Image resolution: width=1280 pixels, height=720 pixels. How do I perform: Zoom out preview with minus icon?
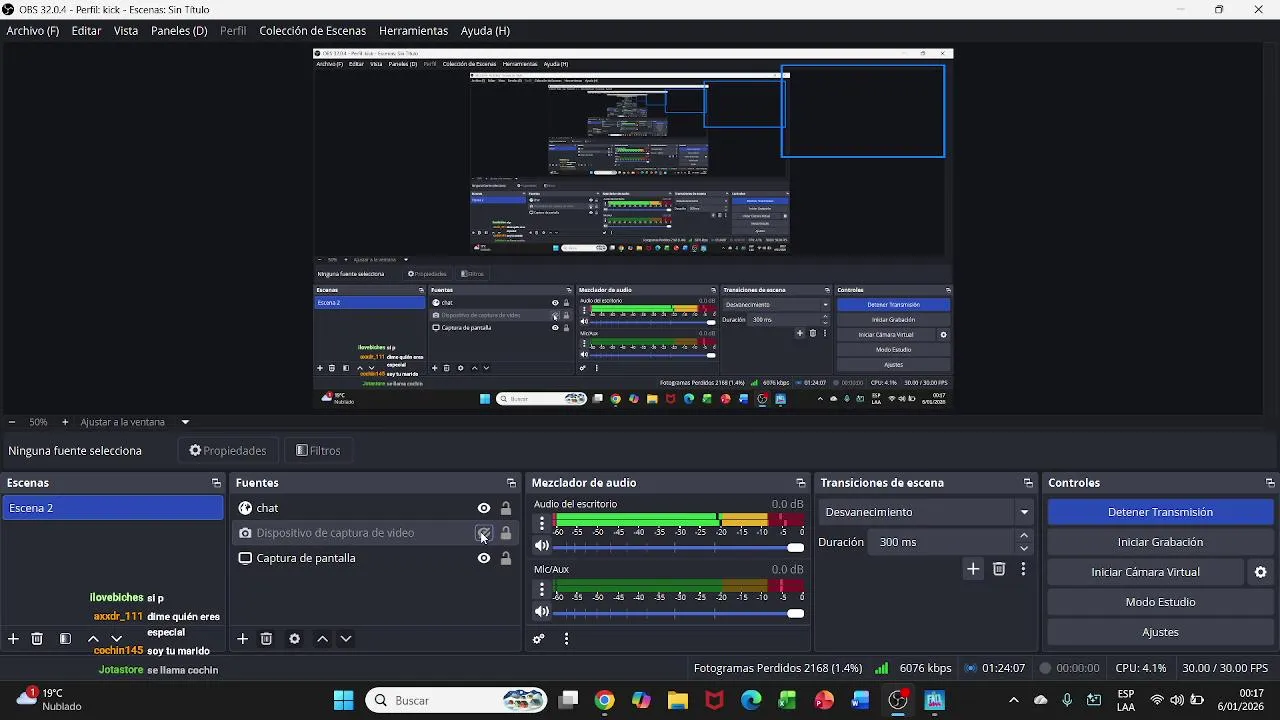click(x=11, y=422)
